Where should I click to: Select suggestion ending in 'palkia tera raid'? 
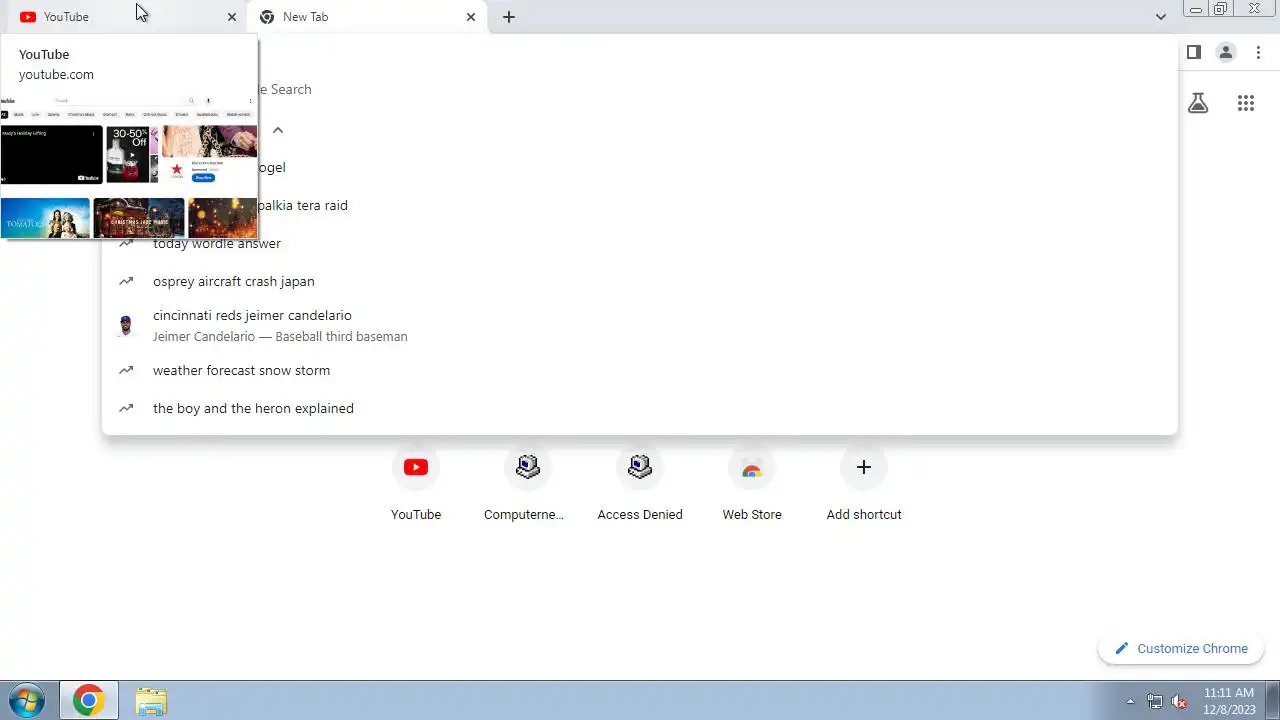(640, 205)
